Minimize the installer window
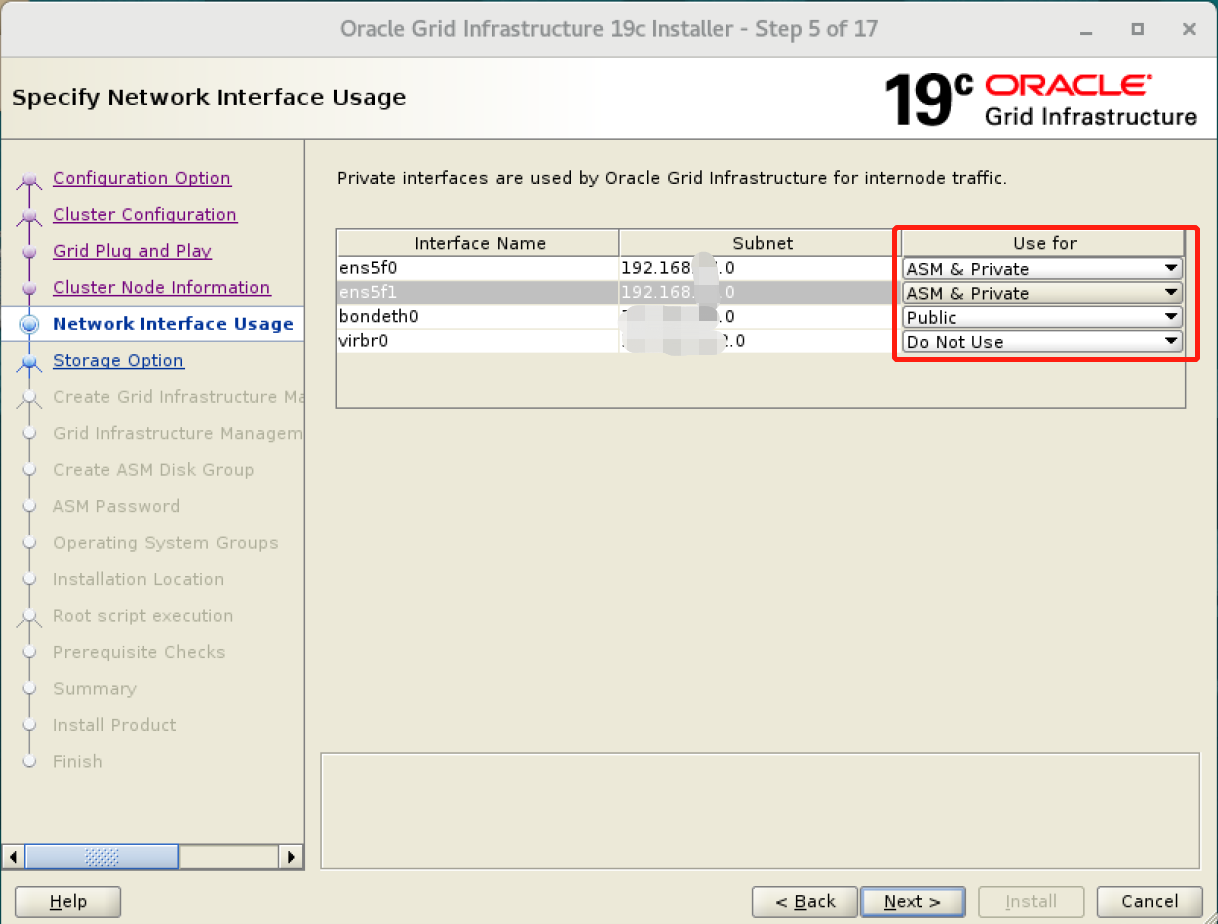This screenshot has width=1218, height=924. [x=1087, y=29]
